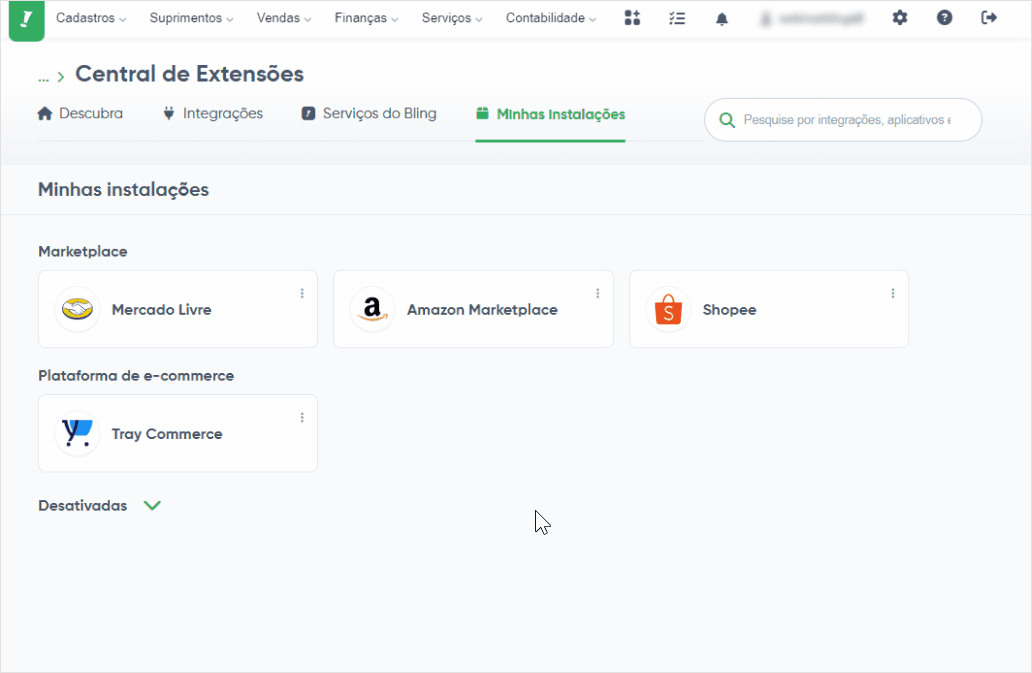This screenshot has width=1032, height=673.
Task: Open Mercado Livre three-dot options menu
Action: point(302,293)
